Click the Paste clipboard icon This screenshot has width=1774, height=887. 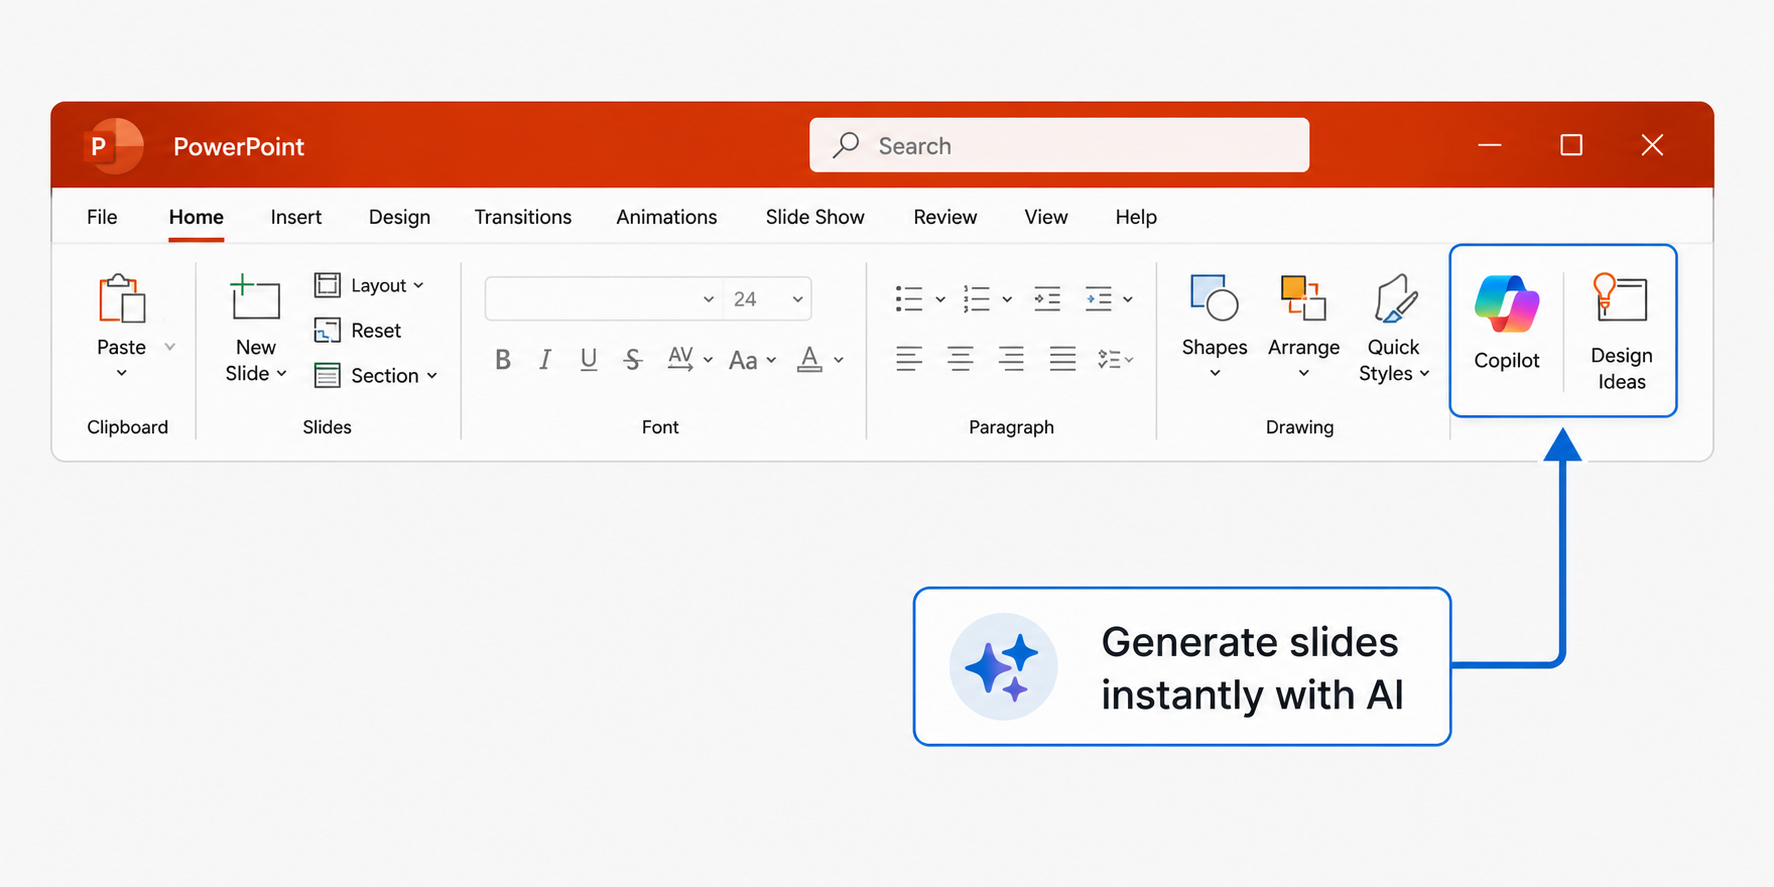pyautogui.click(x=122, y=298)
